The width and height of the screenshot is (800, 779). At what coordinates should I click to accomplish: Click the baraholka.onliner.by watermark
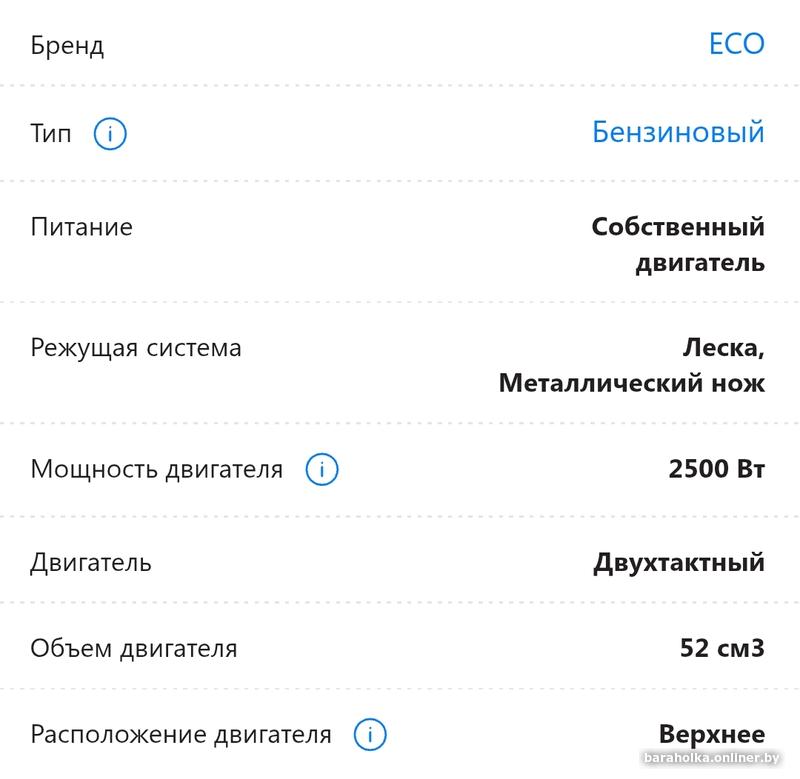711,758
